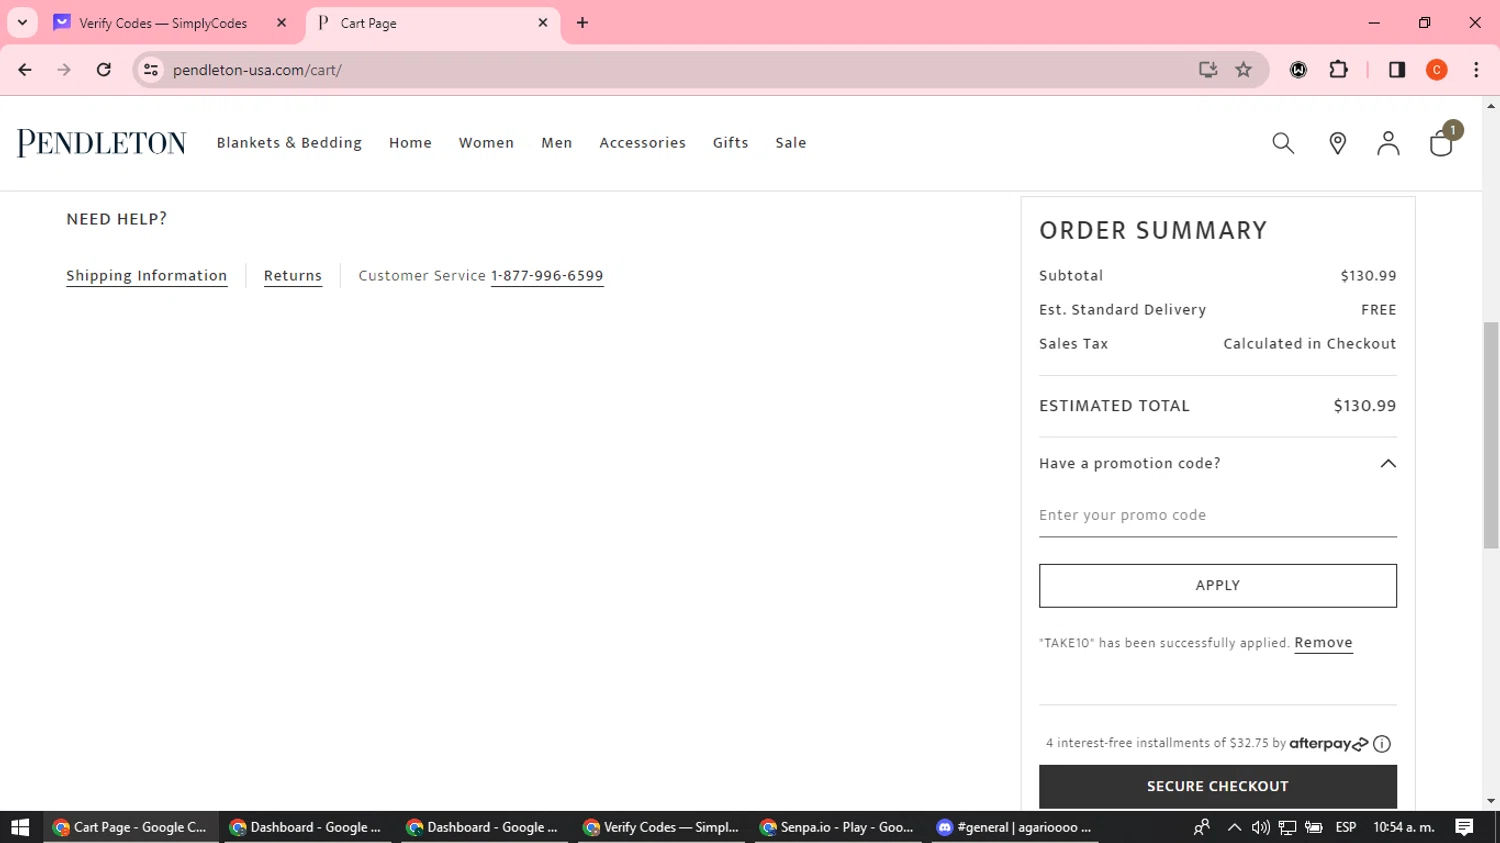Click the ESP language indicator

click(1346, 827)
